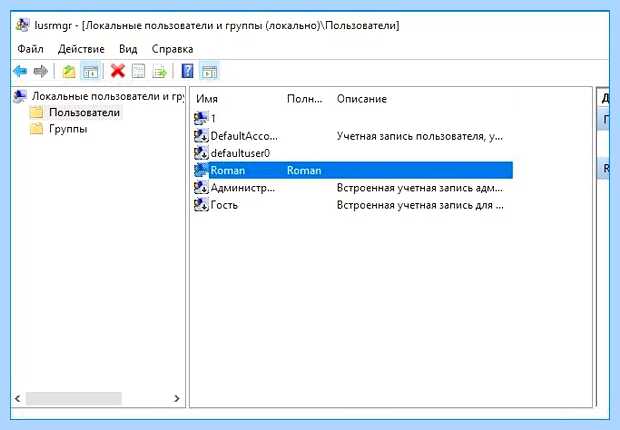Click the Up one level folder icon
This screenshot has width=620, height=430.
[69, 72]
